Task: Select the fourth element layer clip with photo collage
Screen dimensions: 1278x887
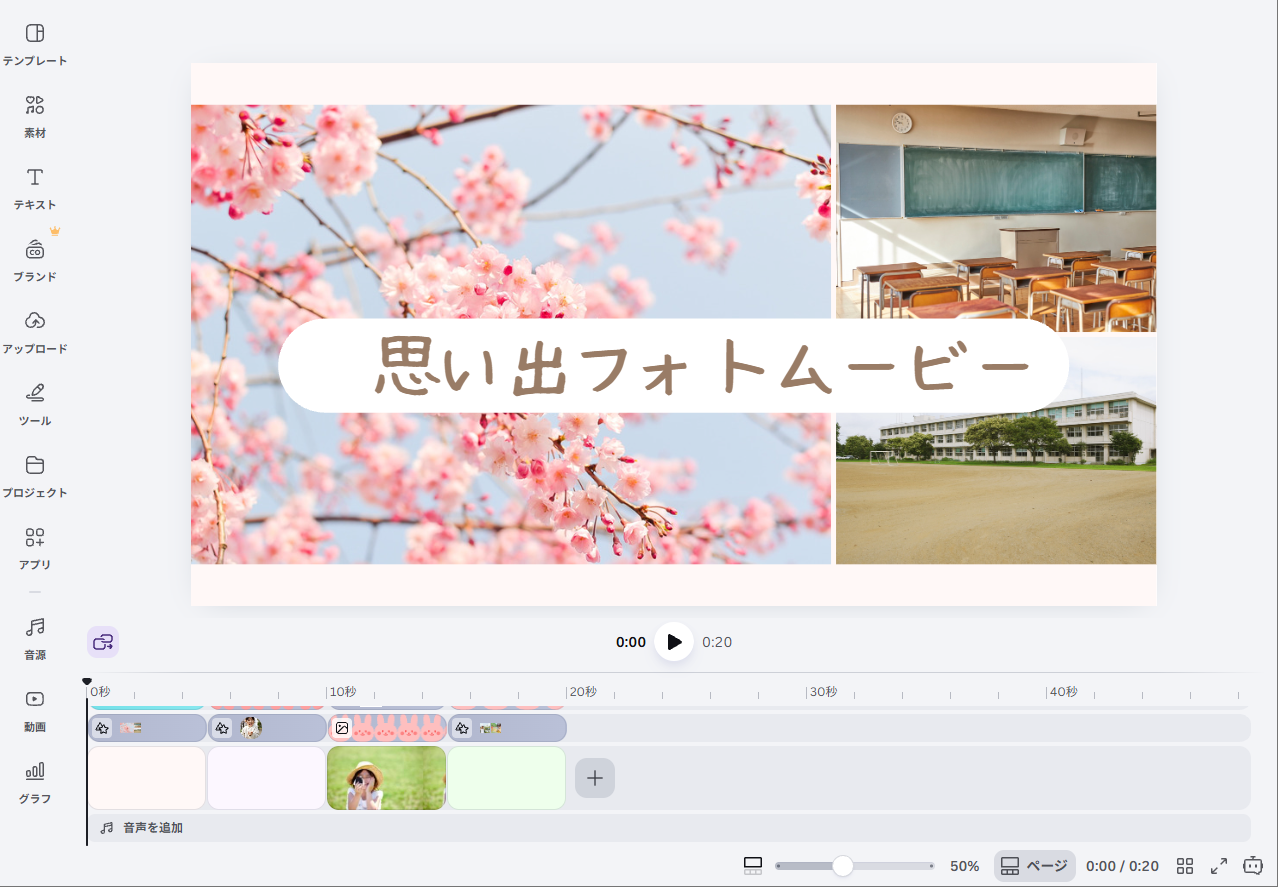Action: [x=507, y=728]
